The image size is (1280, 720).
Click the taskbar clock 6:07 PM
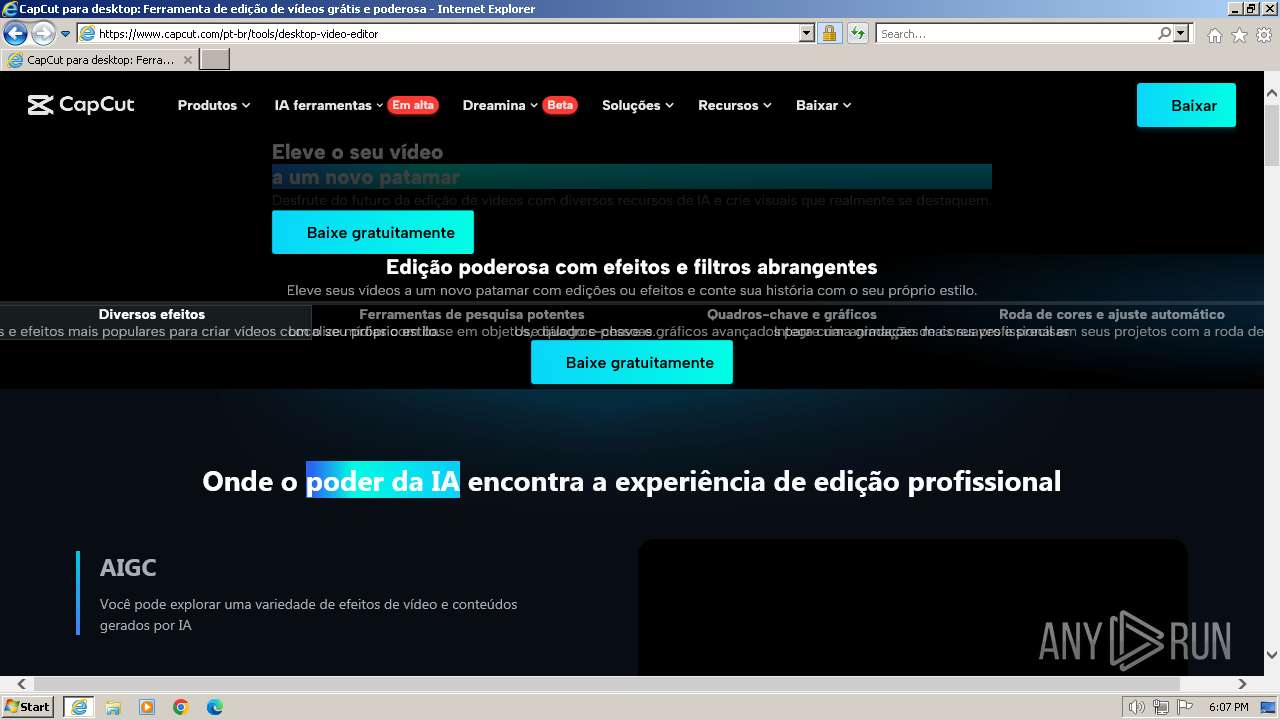(1228, 707)
